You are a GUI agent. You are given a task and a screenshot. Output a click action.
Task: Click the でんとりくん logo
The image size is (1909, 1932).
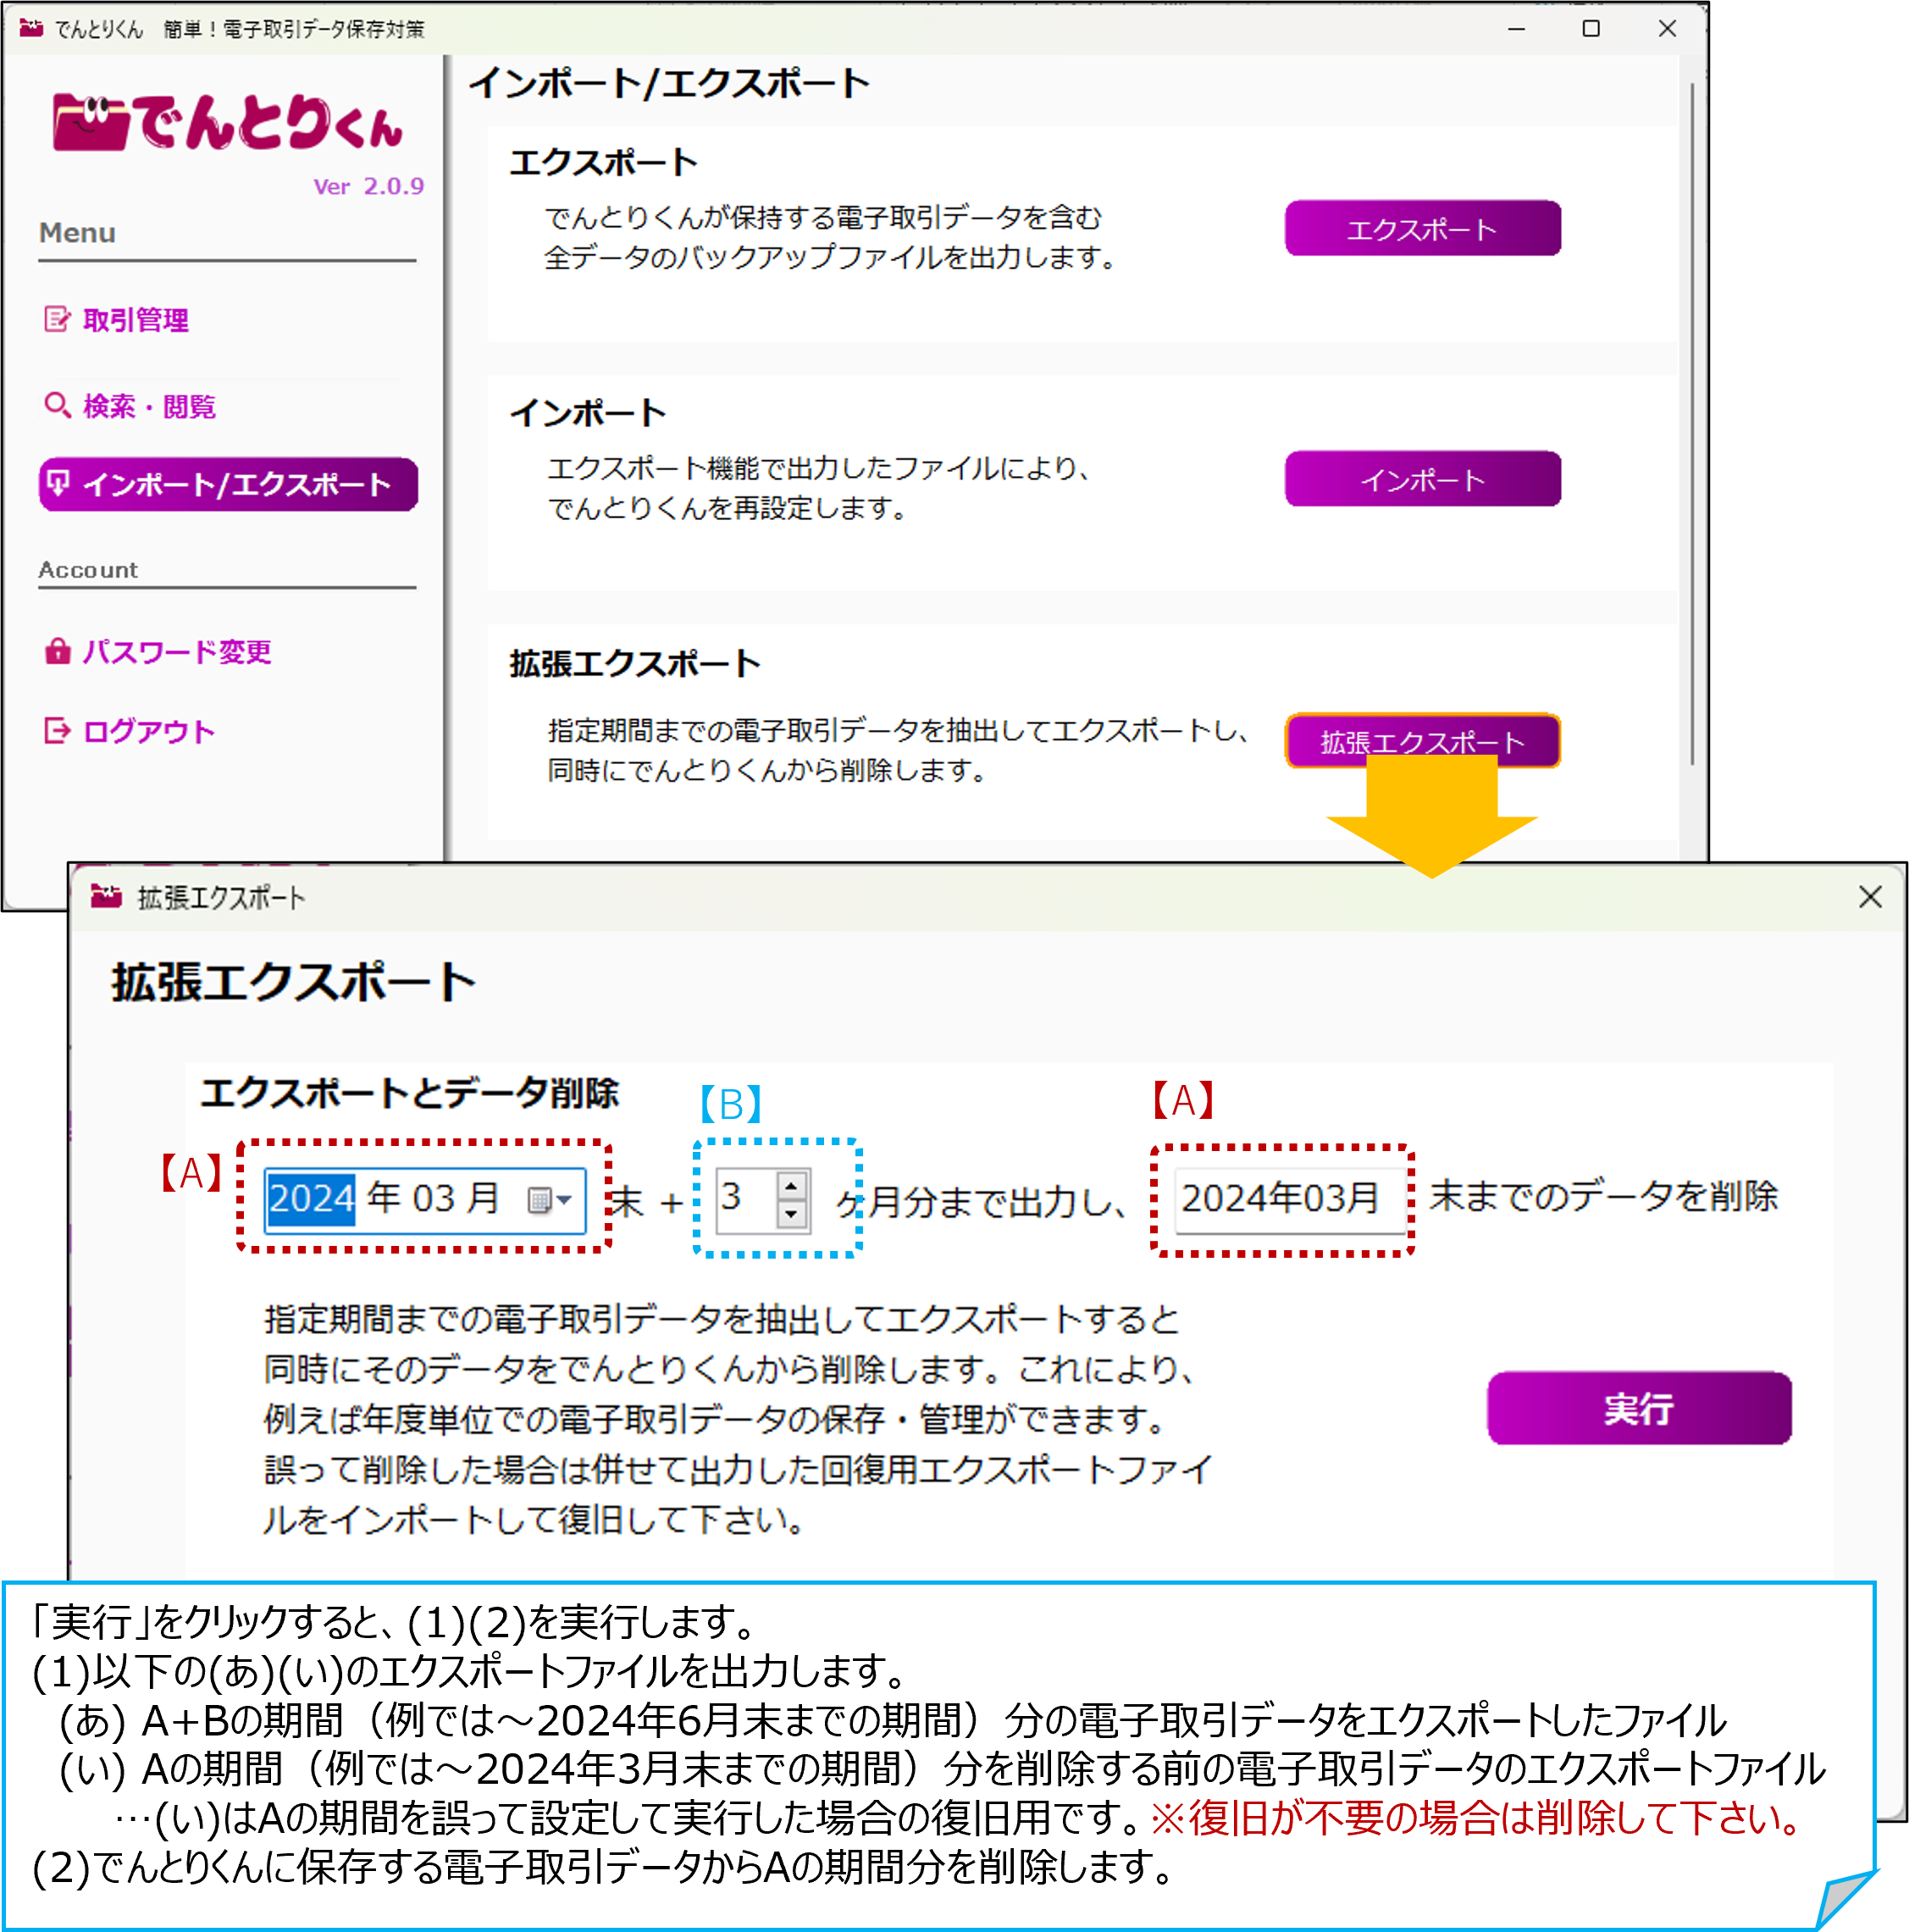[228, 122]
